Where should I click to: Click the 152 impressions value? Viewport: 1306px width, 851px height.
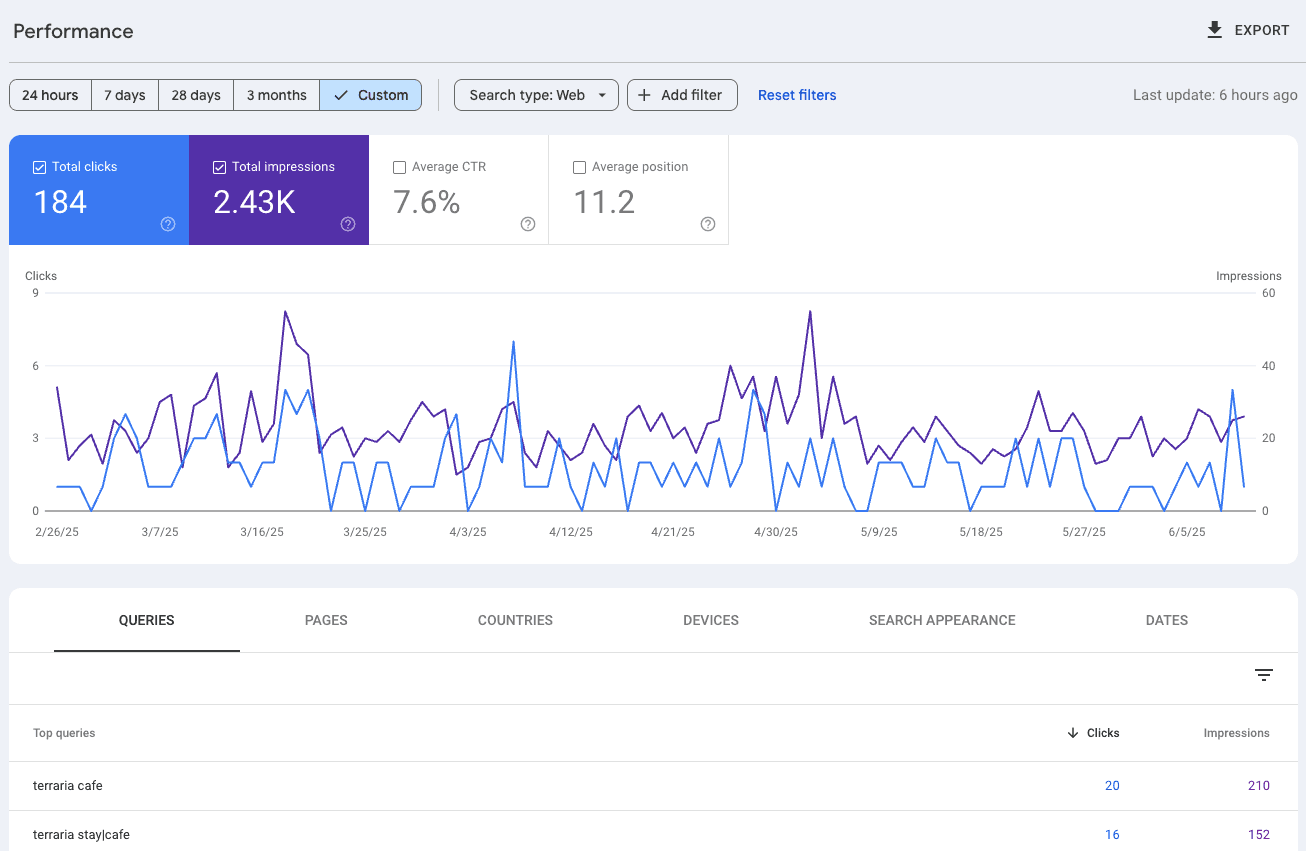[1259, 834]
